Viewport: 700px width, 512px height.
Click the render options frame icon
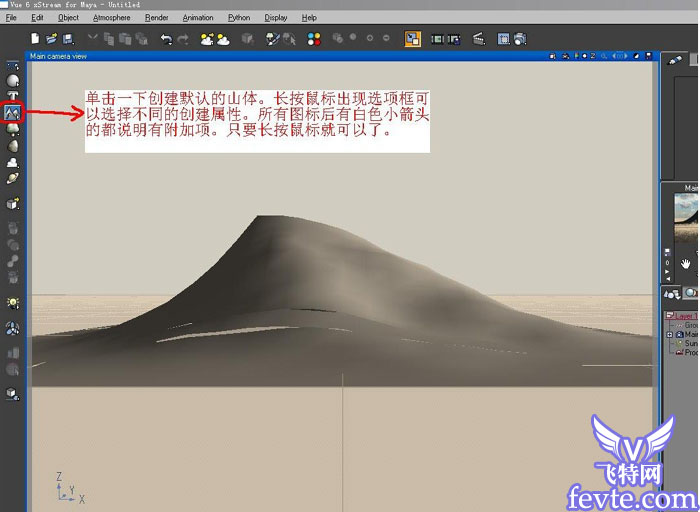tap(504, 39)
